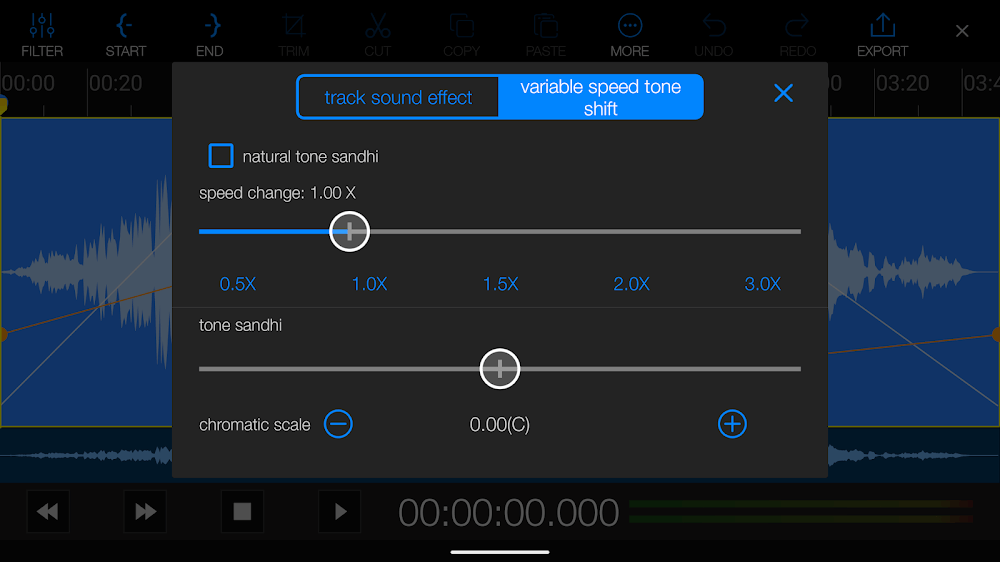Click the tone sandhi slider handle
Image resolution: width=1000 pixels, height=562 pixels.
pos(500,369)
